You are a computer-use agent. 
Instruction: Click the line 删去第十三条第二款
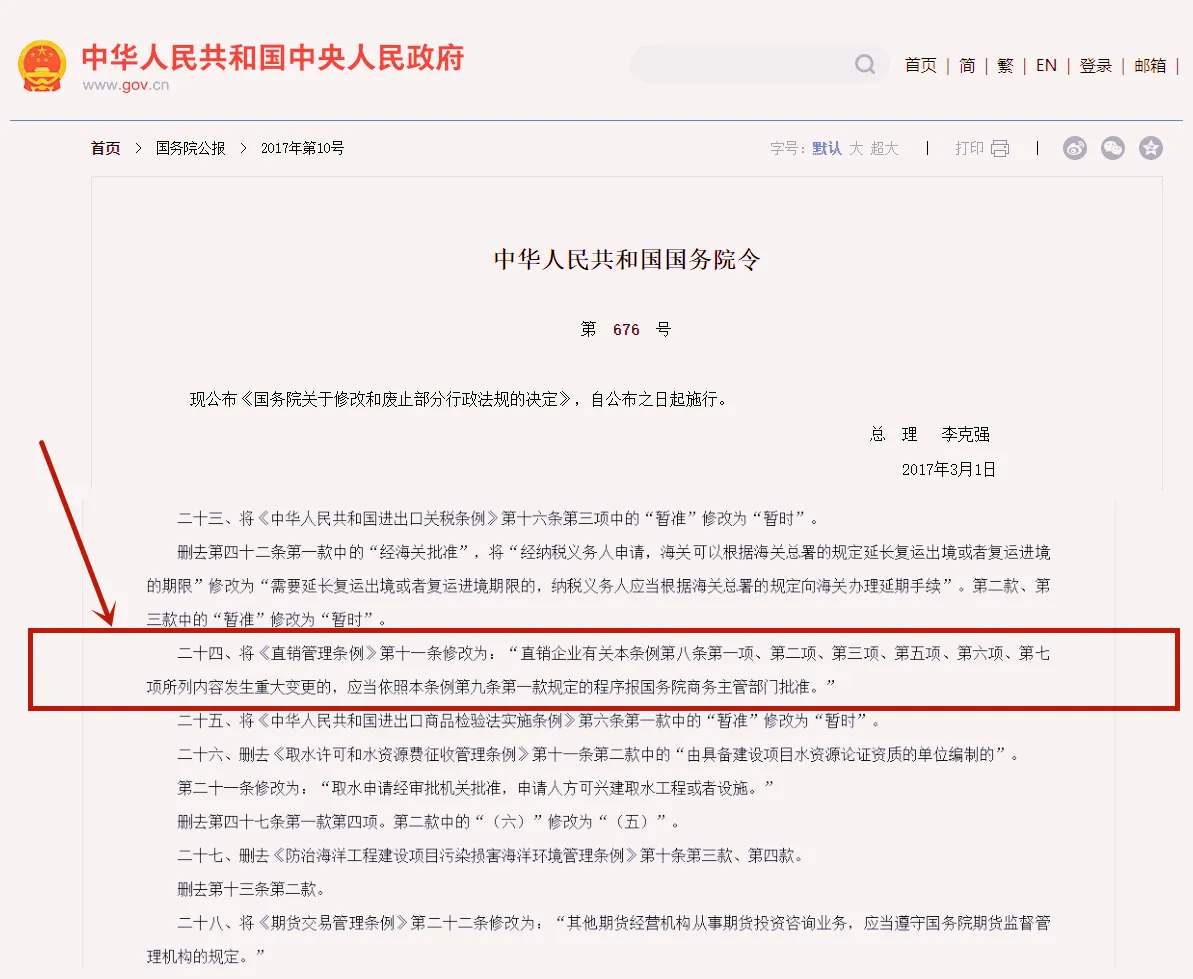pyautogui.click(x=251, y=889)
